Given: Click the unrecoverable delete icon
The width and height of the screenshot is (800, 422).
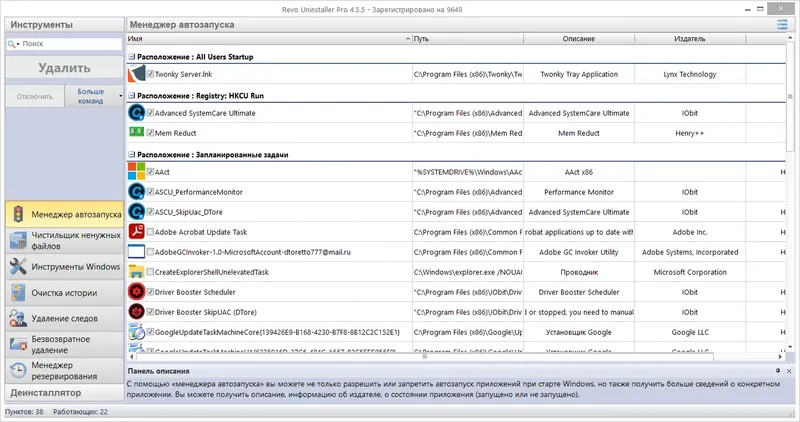Looking at the screenshot, I should click(18, 344).
